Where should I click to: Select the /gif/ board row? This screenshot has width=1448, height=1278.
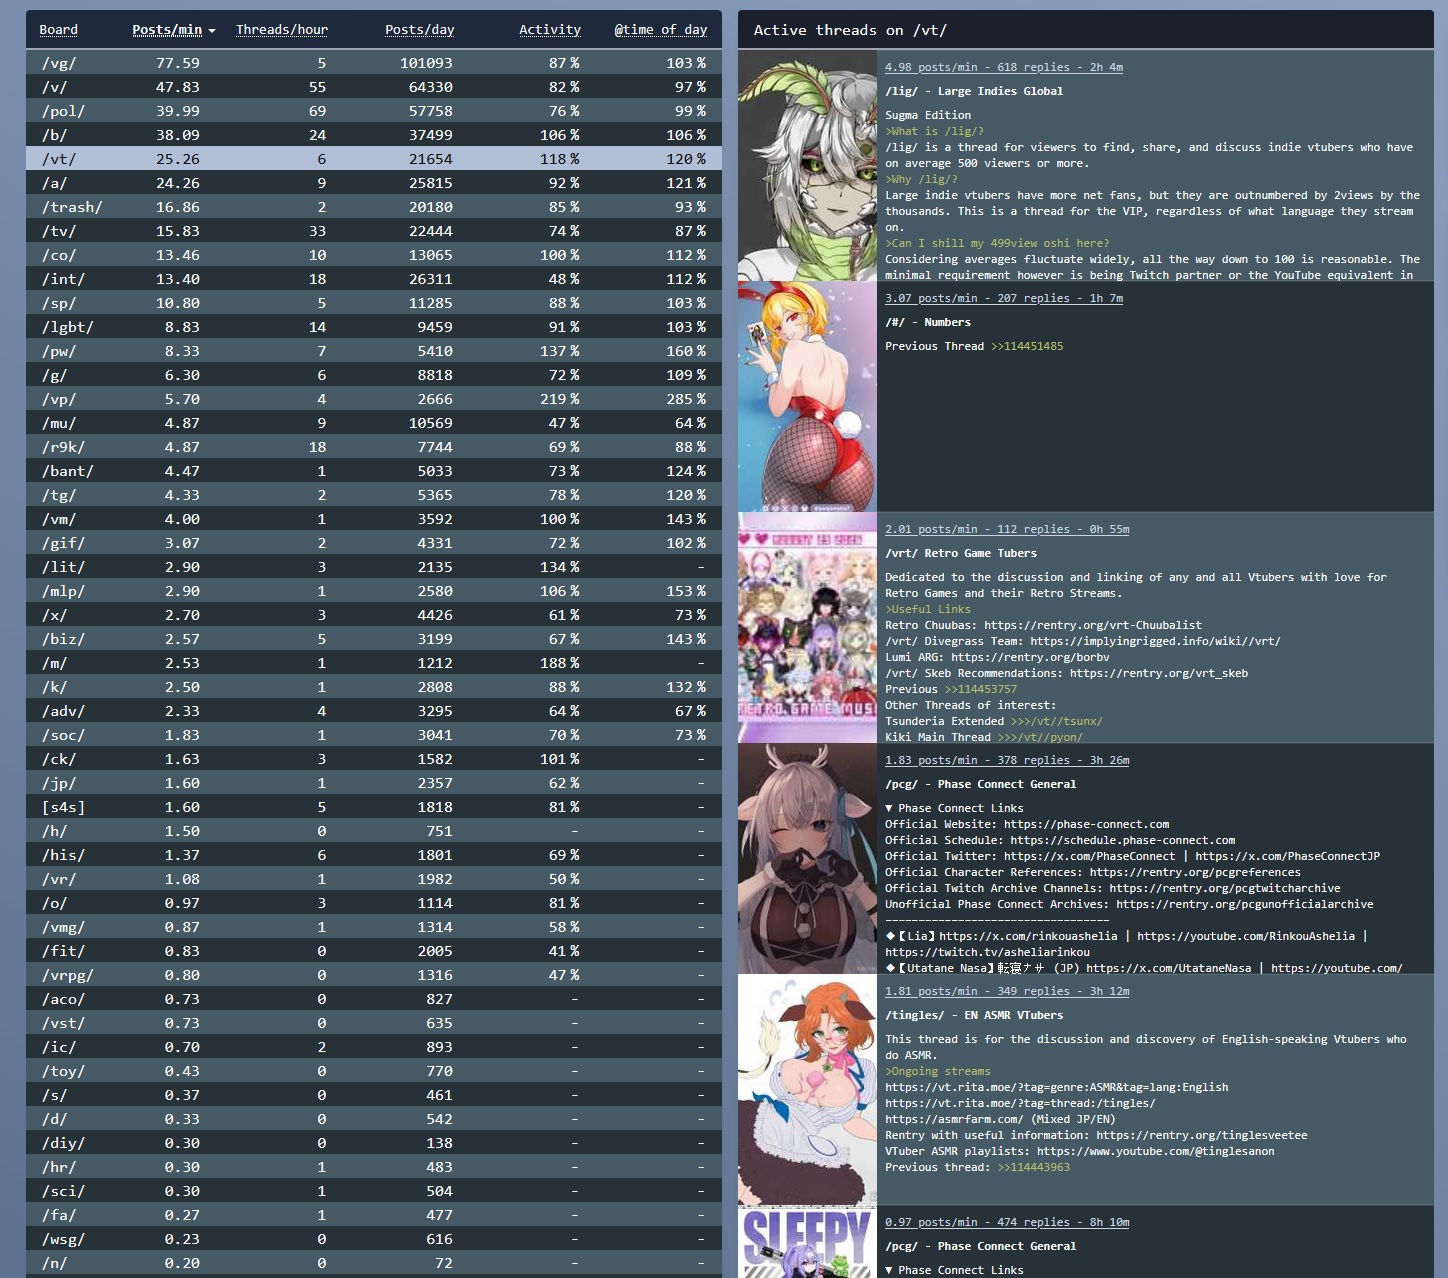(374, 543)
